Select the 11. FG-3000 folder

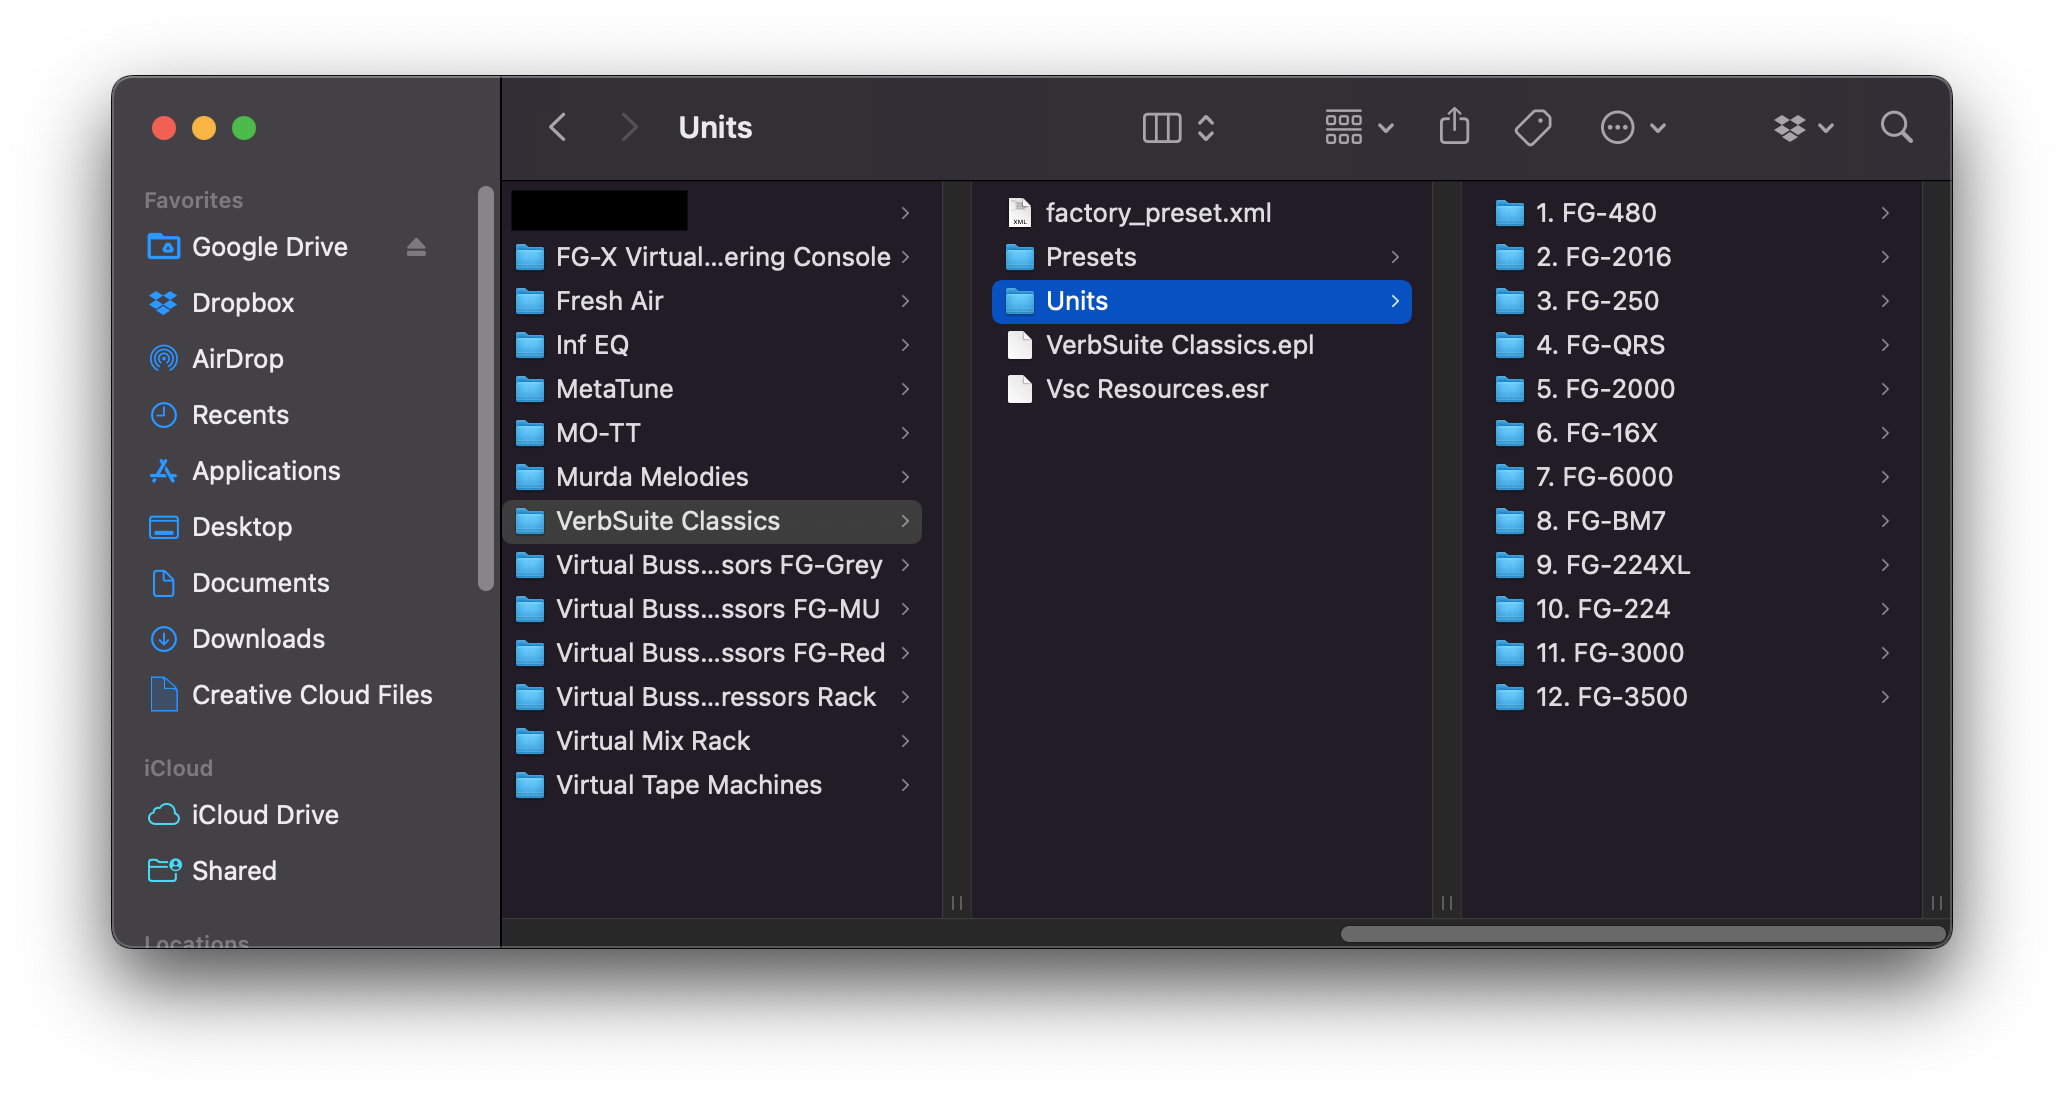(x=1692, y=653)
